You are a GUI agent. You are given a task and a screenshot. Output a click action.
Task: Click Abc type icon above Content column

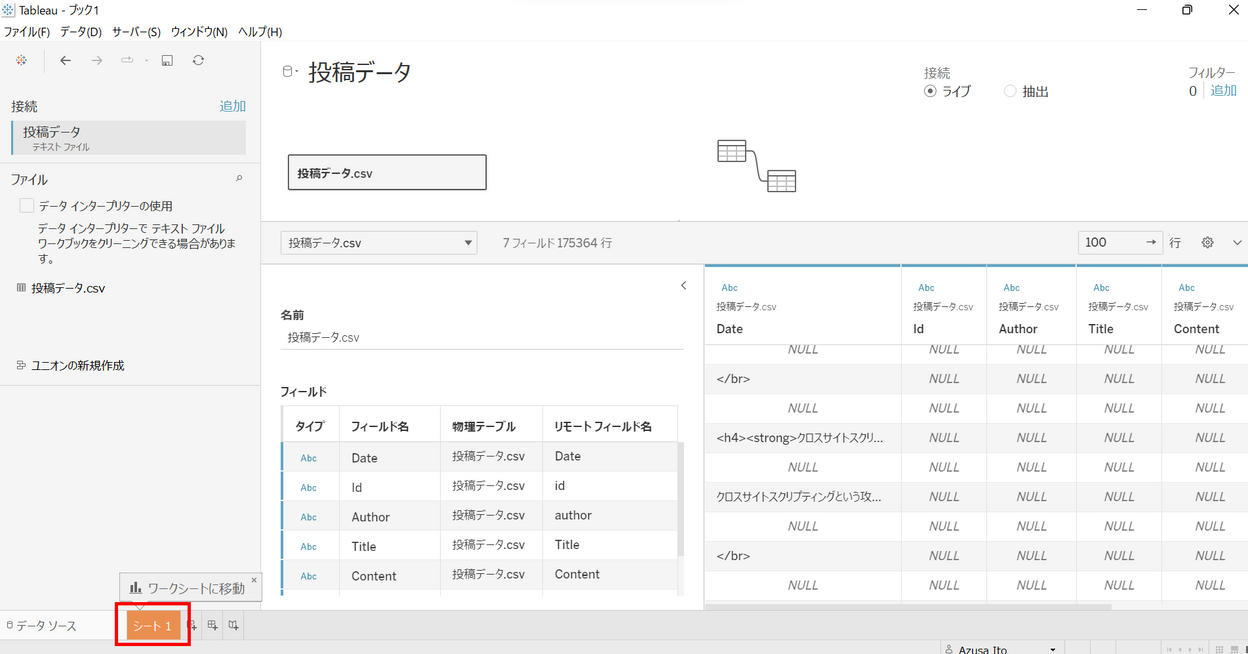[x=1186, y=288]
